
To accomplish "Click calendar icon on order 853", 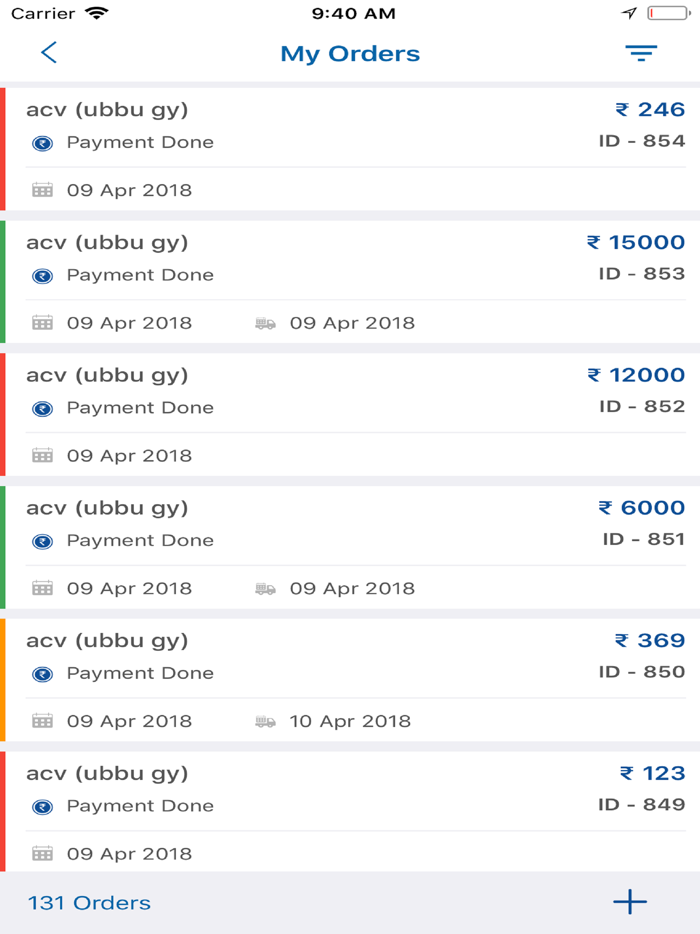I will [42, 322].
